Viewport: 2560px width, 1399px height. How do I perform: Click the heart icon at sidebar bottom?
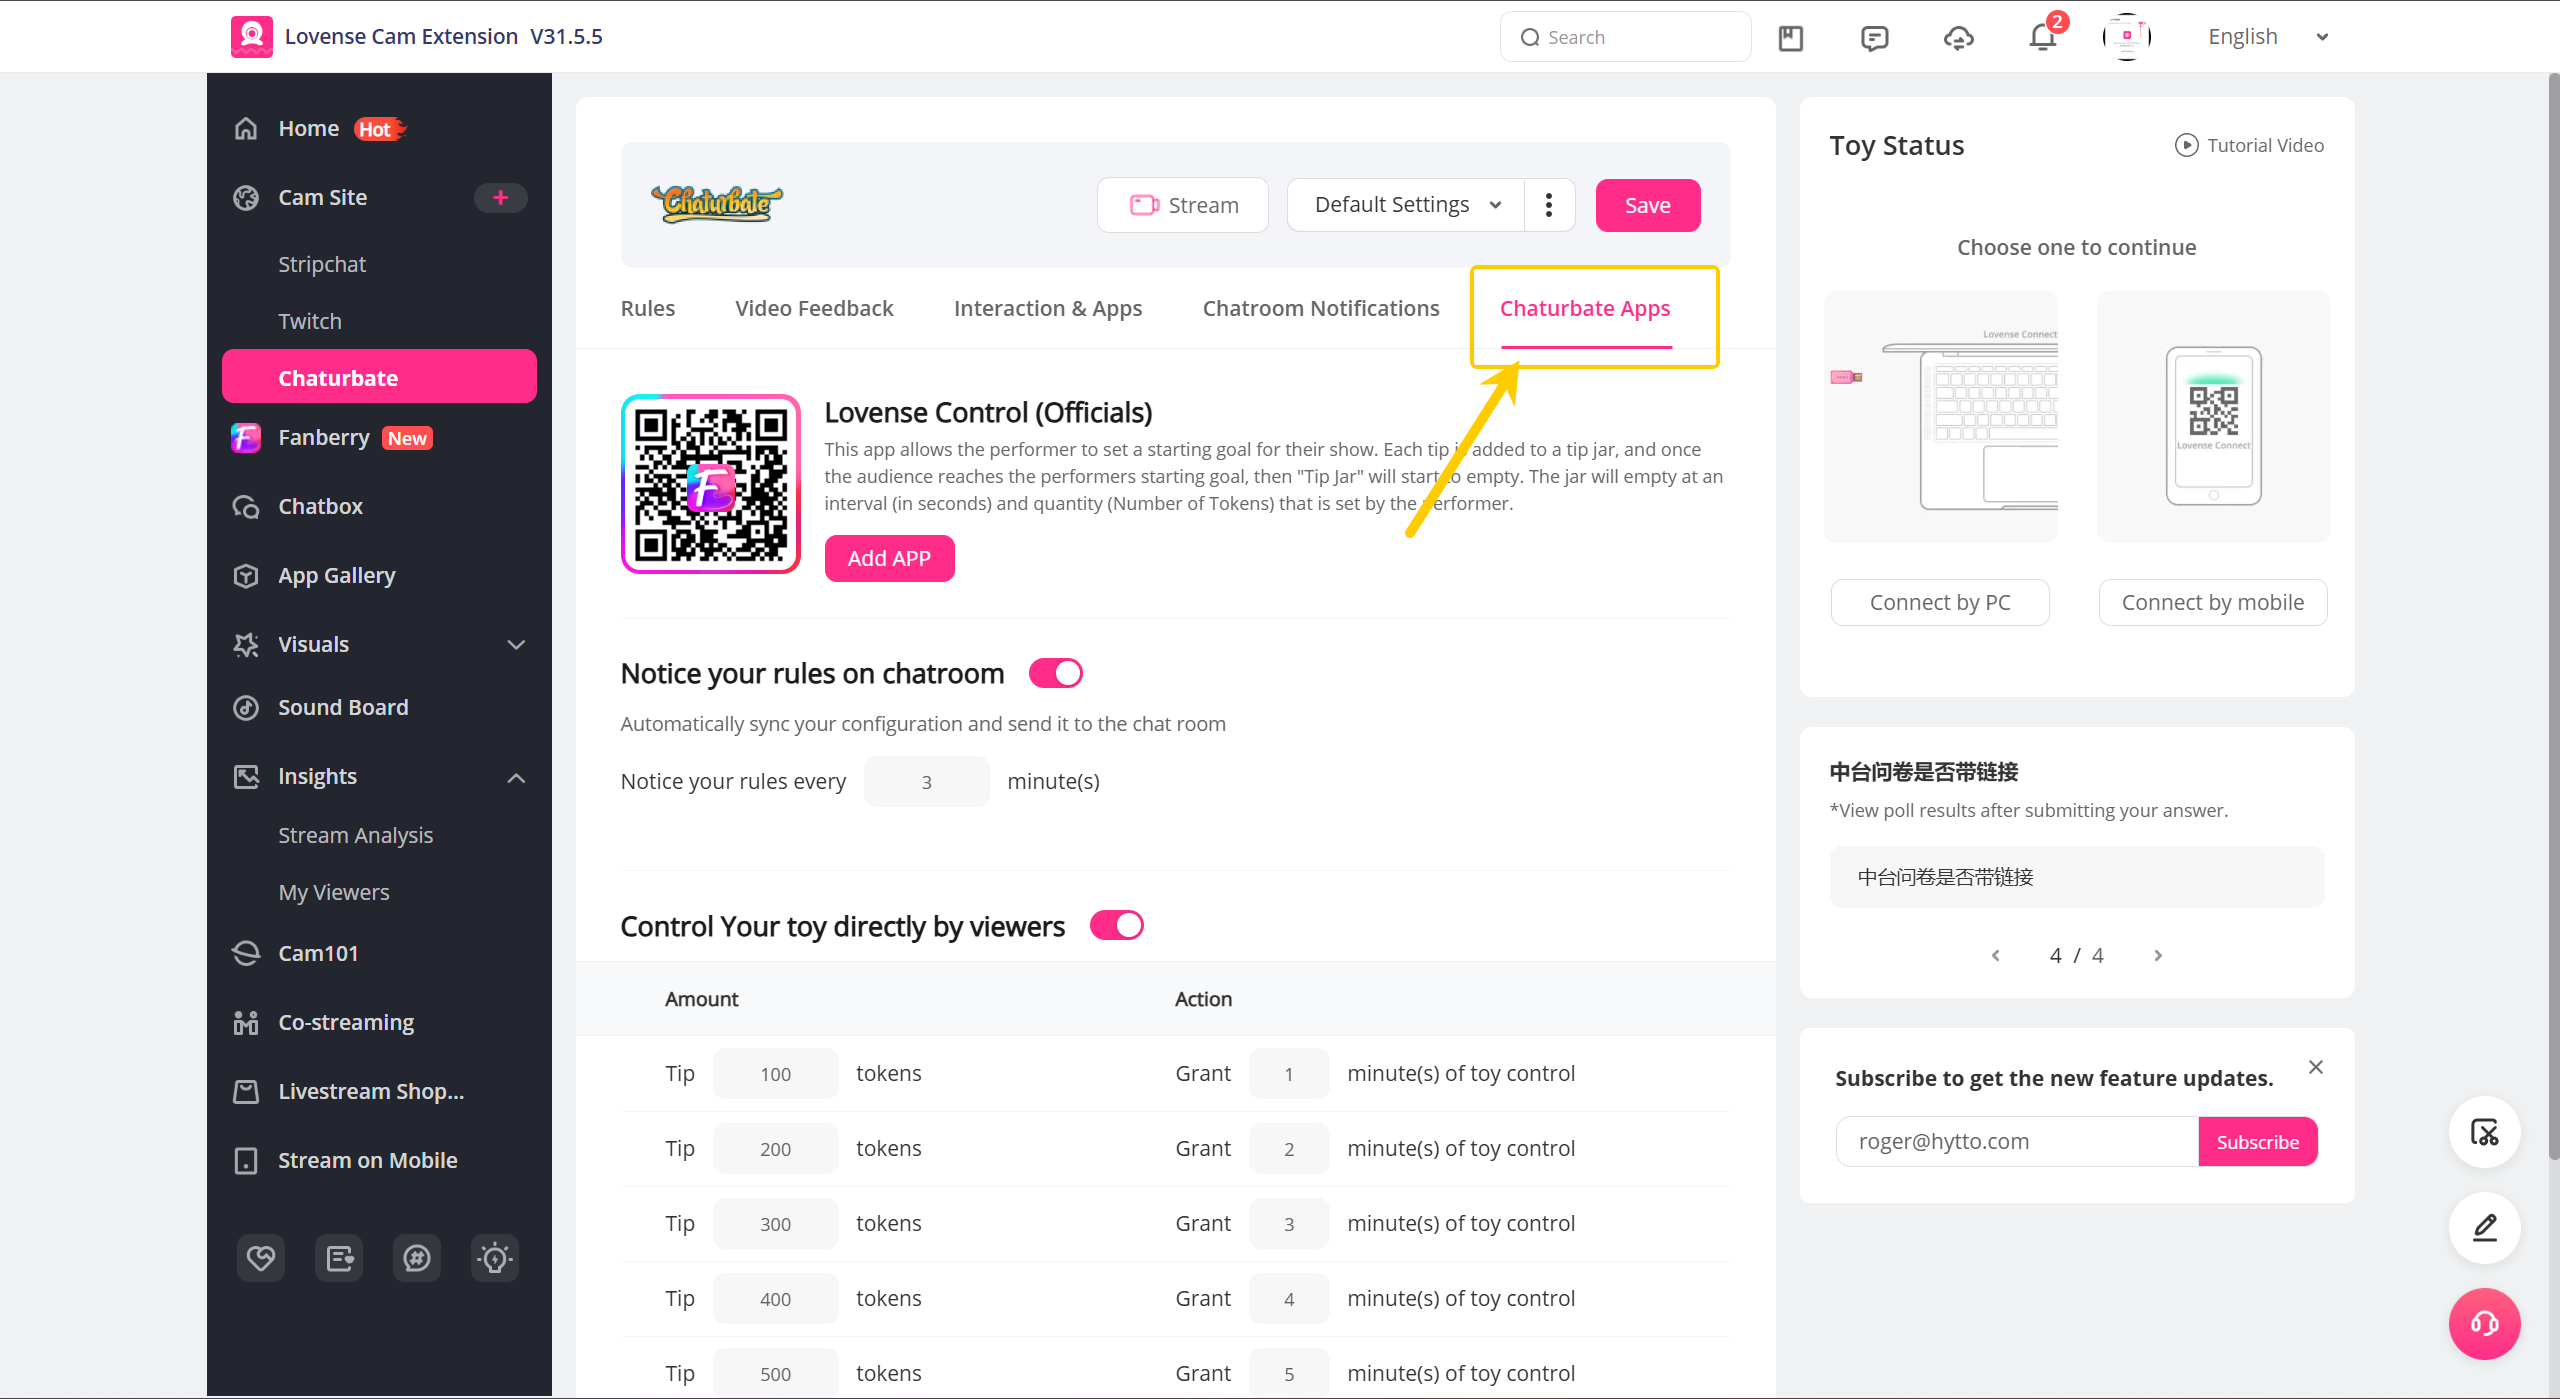pyautogui.click(x=261, y=1258)
